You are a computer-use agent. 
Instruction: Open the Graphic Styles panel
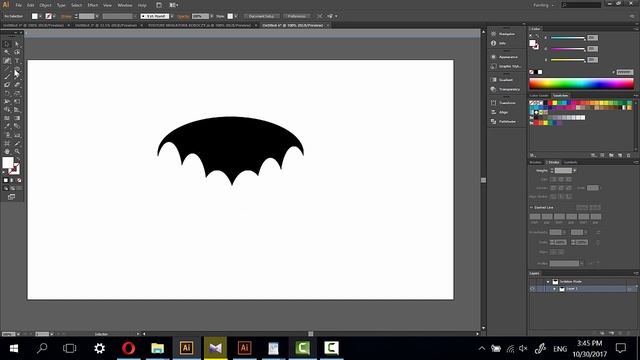pyautogui.click(x=506, y=66)
